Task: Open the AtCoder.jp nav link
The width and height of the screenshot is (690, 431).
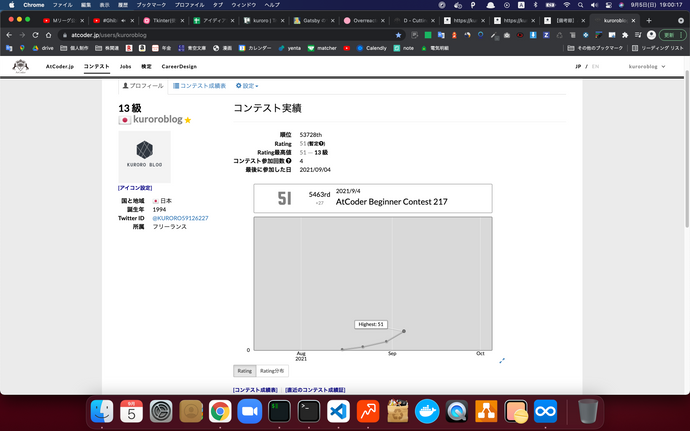Action: [60, 66]
